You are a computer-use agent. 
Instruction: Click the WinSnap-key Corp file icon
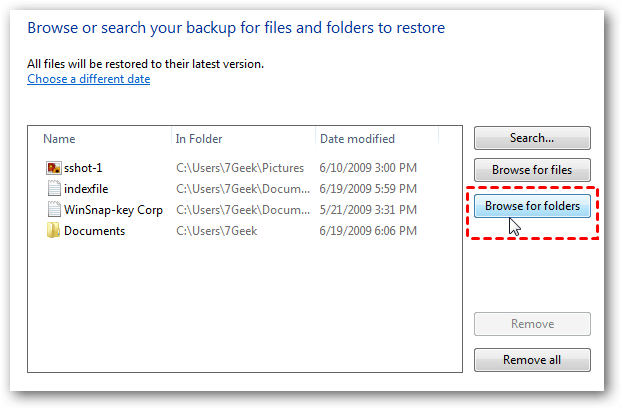coord(53,210)
